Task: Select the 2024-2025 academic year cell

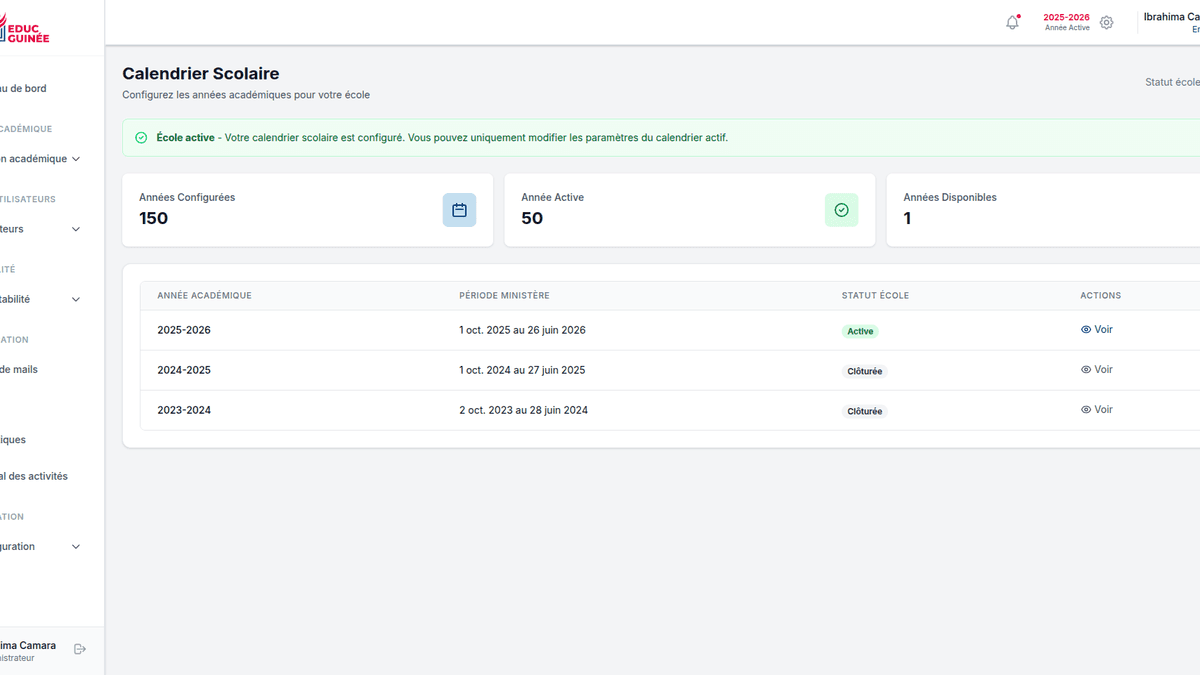Action: [x=184, y=370]
